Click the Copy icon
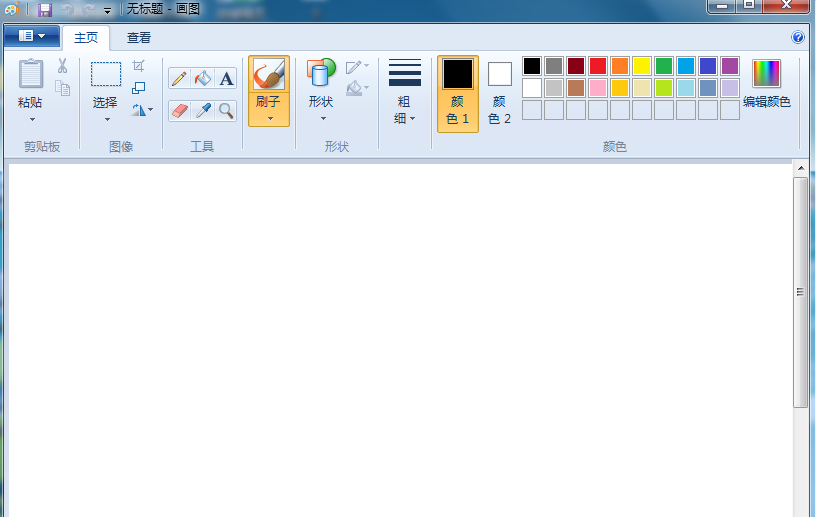 click(62, 88)
